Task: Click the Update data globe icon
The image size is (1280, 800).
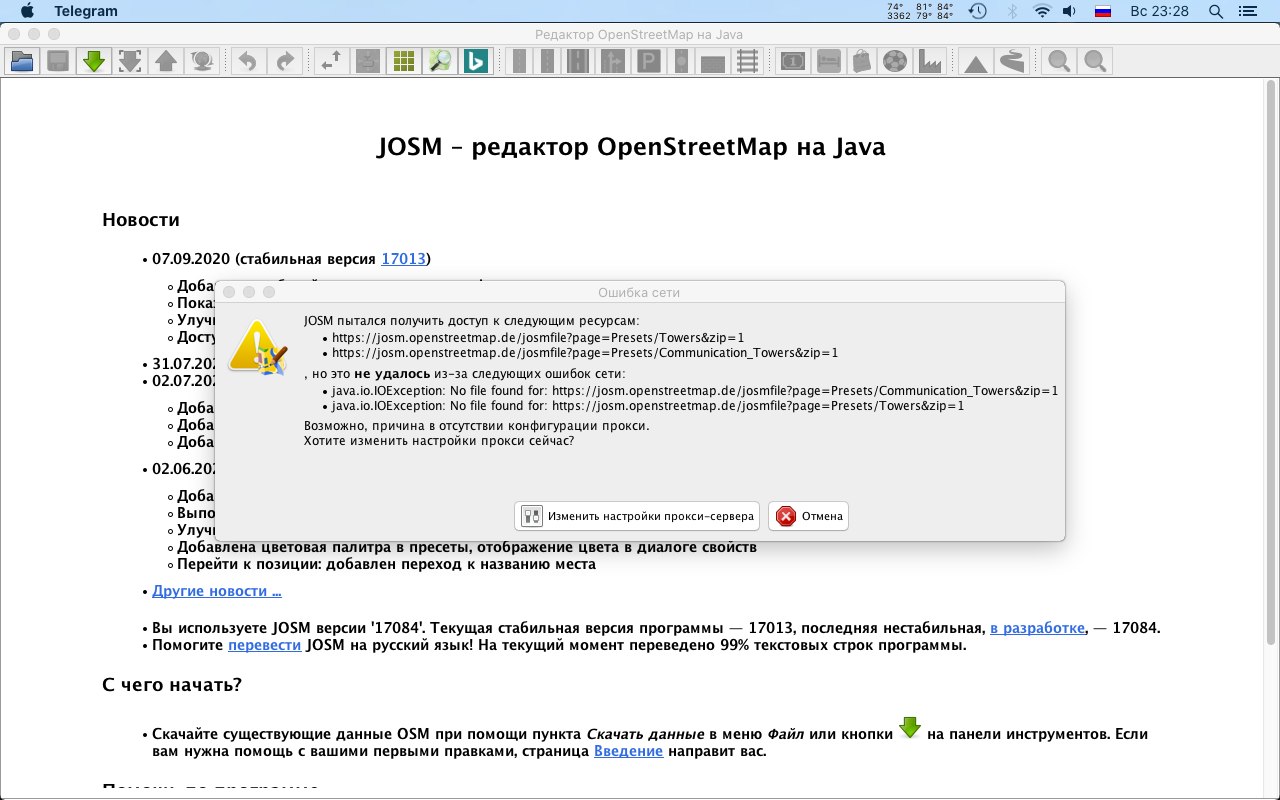Action: 202,61
